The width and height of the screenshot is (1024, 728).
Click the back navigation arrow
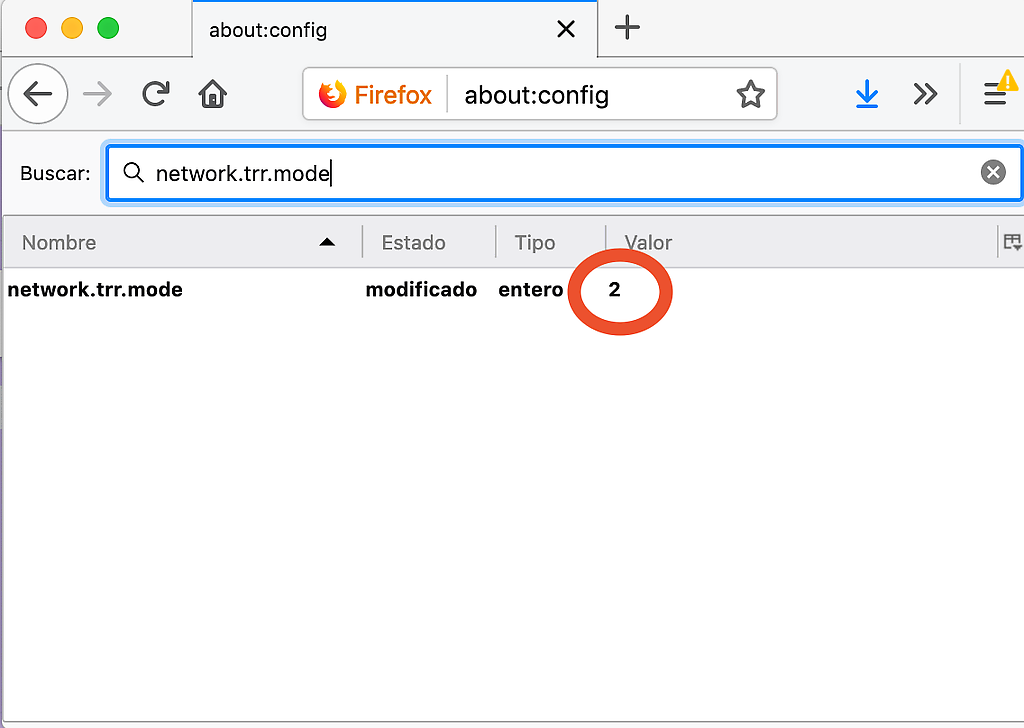click(38, 95)
